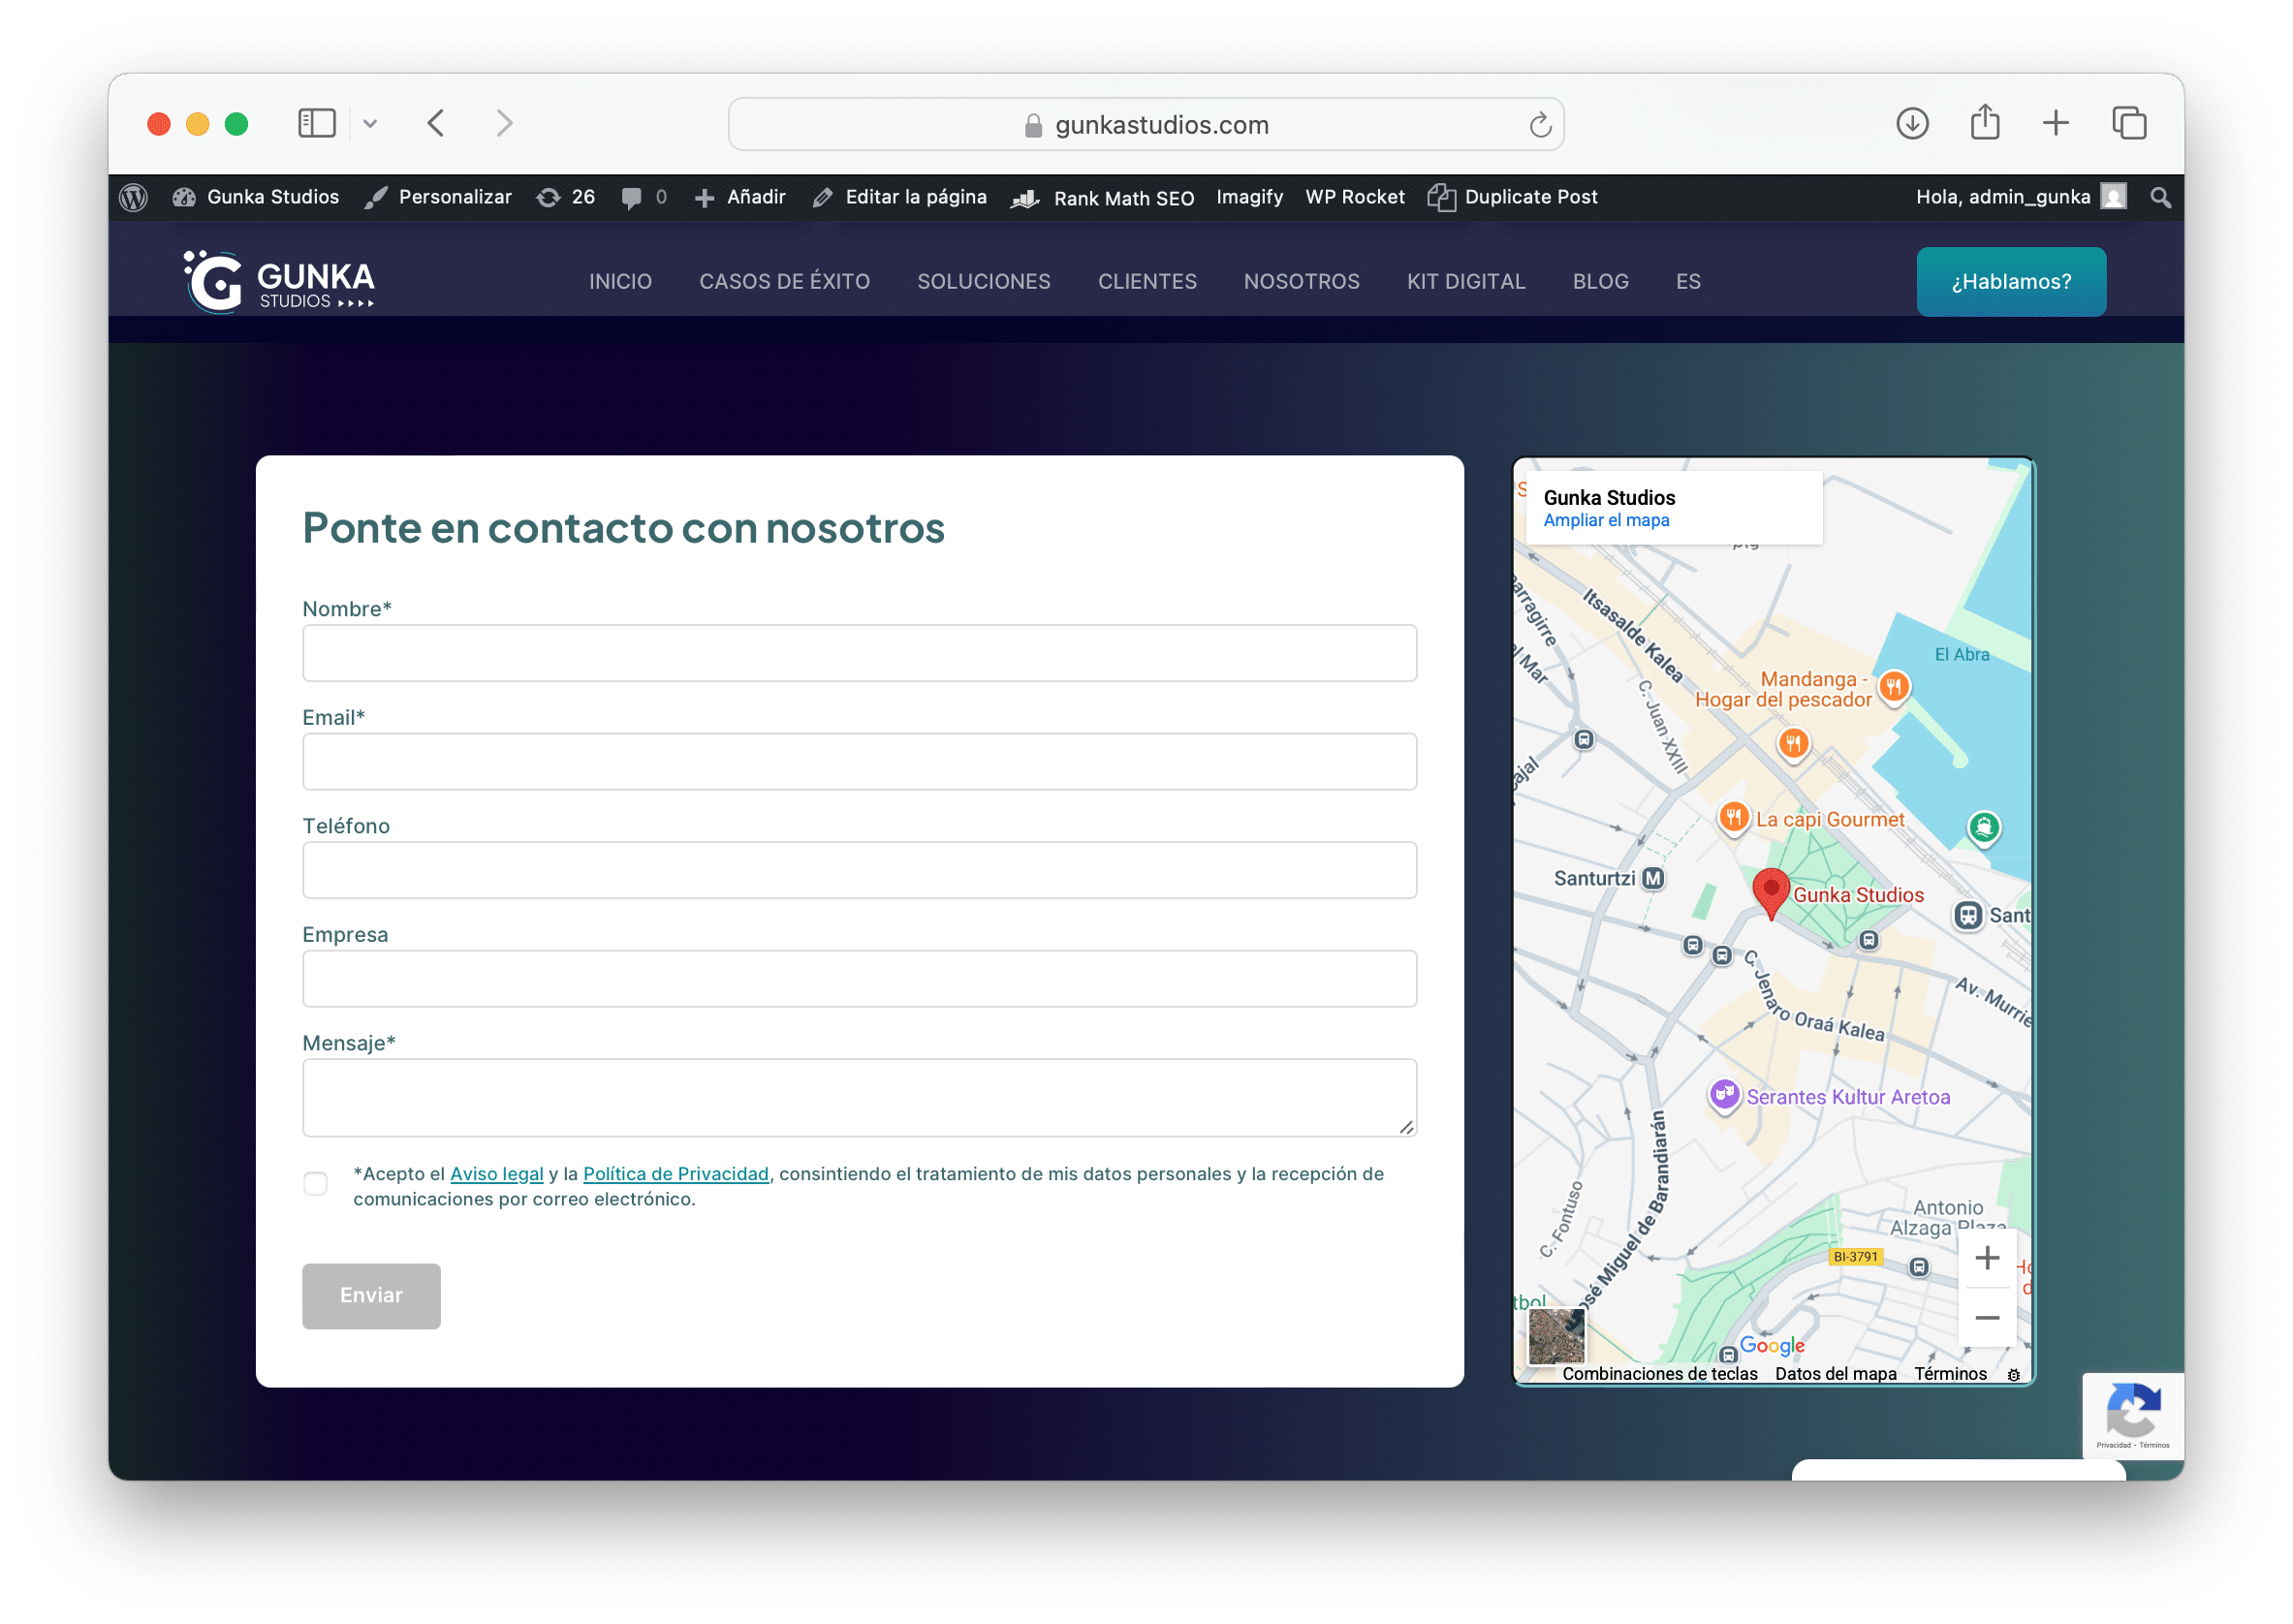Image resolution: width=2293 pixels, height=1624 pixels.
Task: Open Añadir via the plus icon
Action: (x=705, y=196)
